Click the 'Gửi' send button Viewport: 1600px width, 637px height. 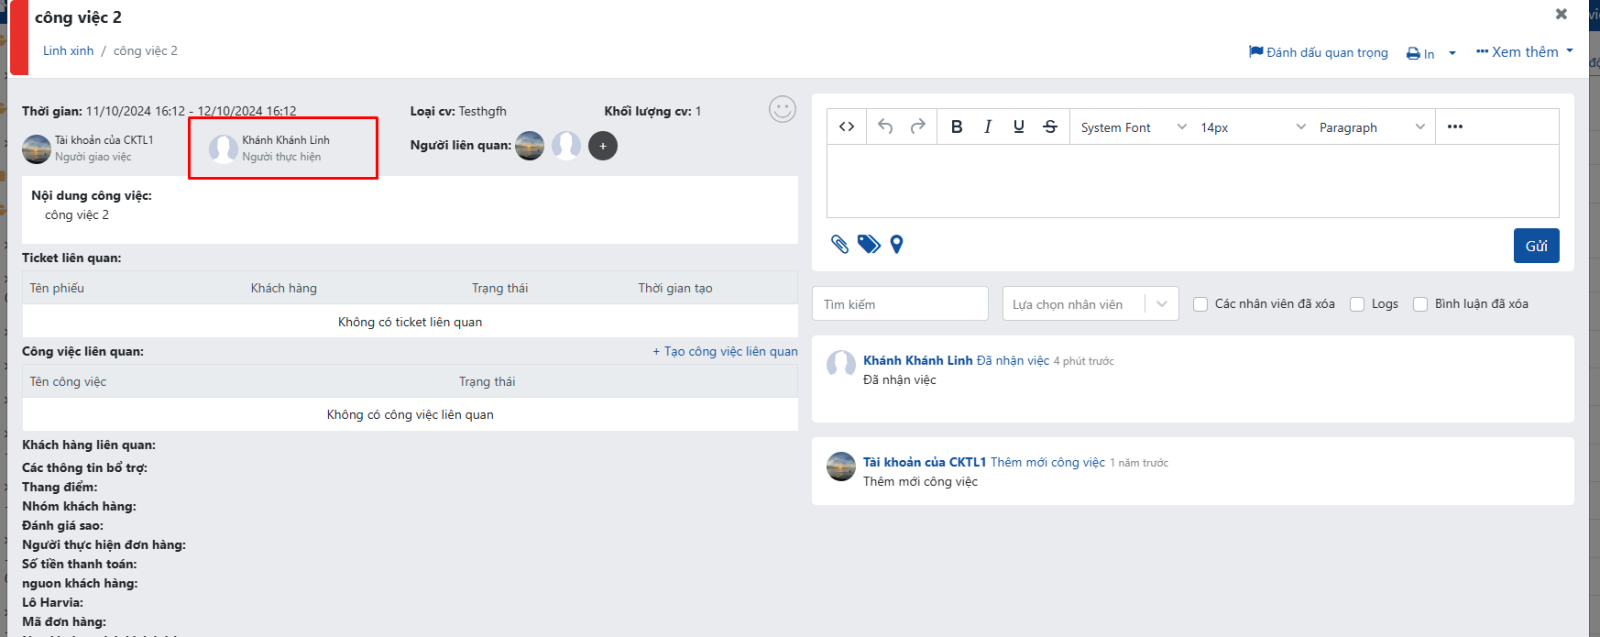tap(1535, 246)
